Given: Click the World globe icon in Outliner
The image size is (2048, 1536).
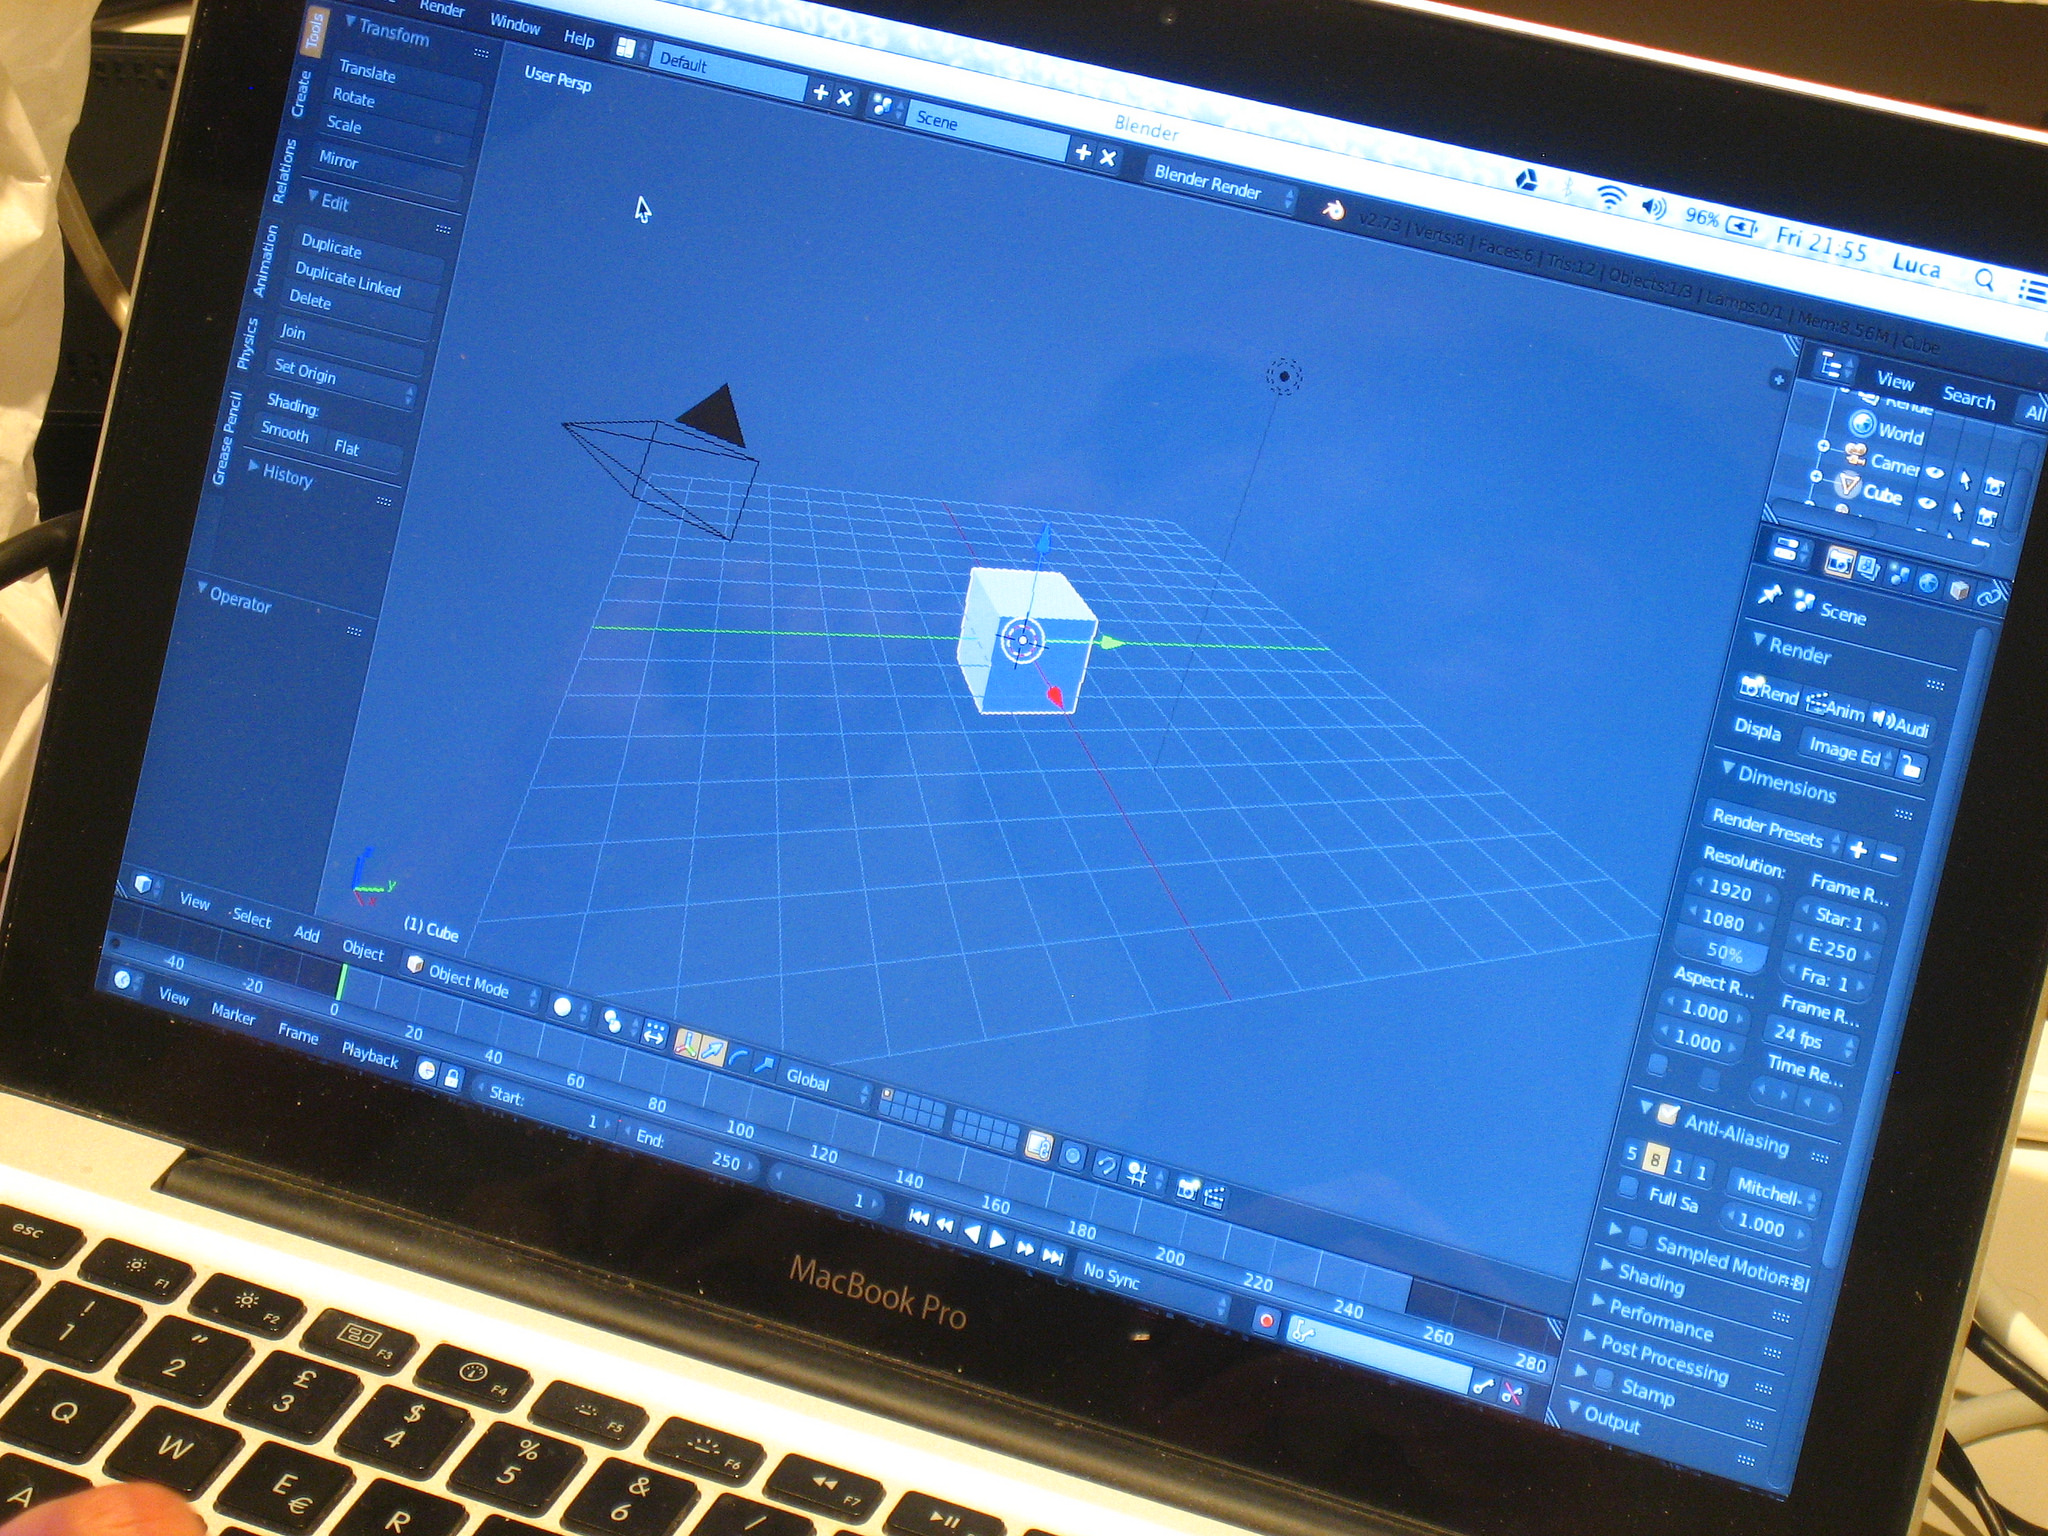Looking at the screenshot, I should click(1862, 424).
